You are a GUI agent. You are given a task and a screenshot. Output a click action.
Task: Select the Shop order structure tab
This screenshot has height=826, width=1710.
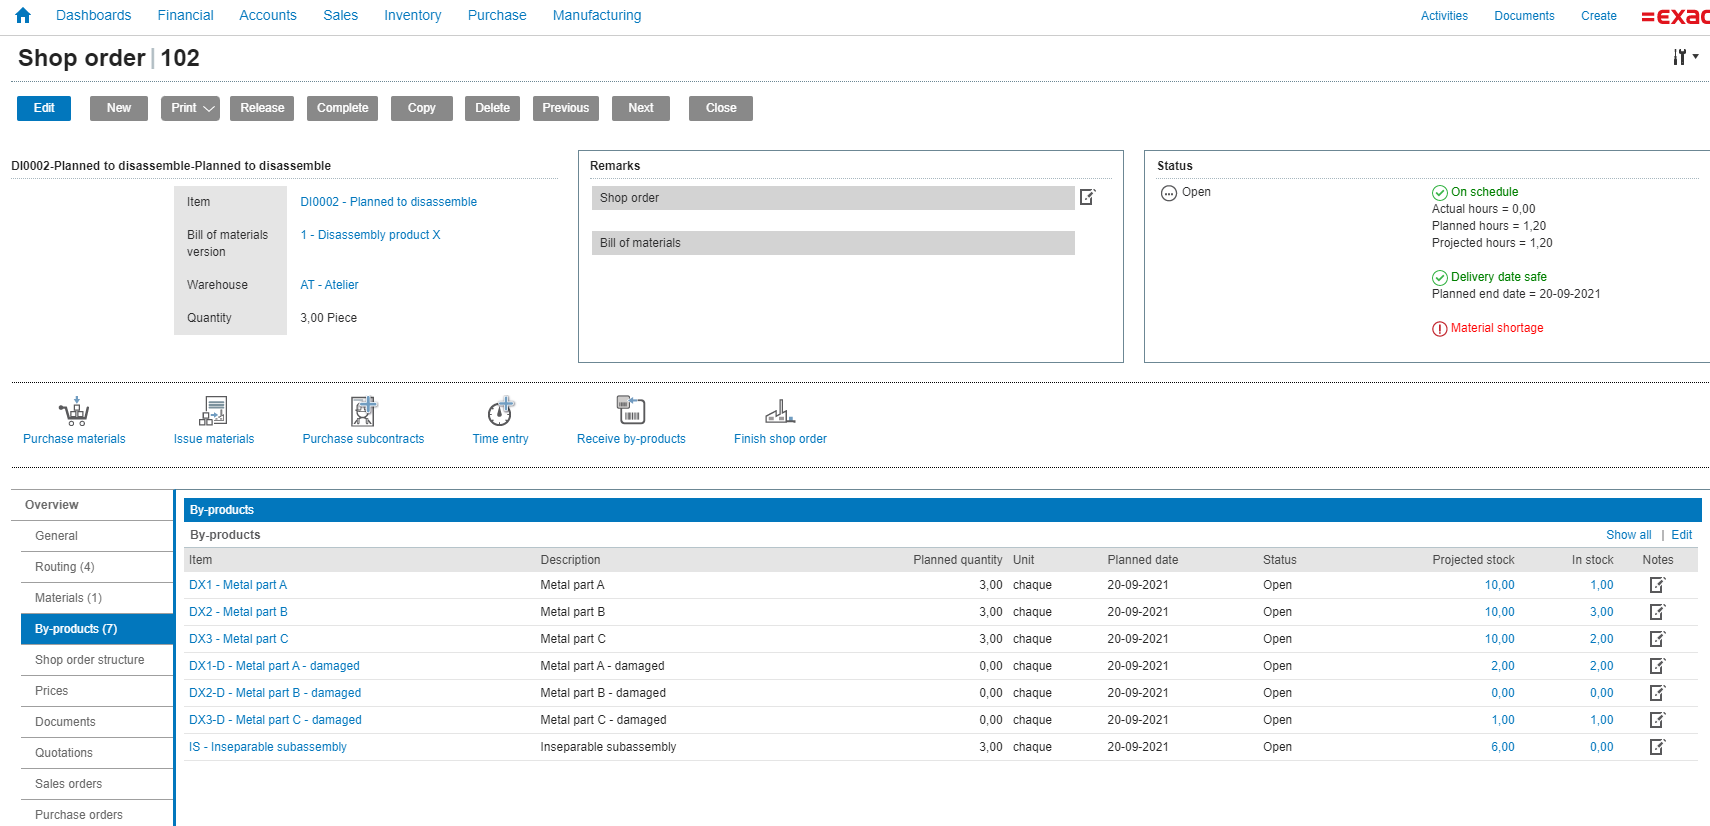tap(90, 660)
